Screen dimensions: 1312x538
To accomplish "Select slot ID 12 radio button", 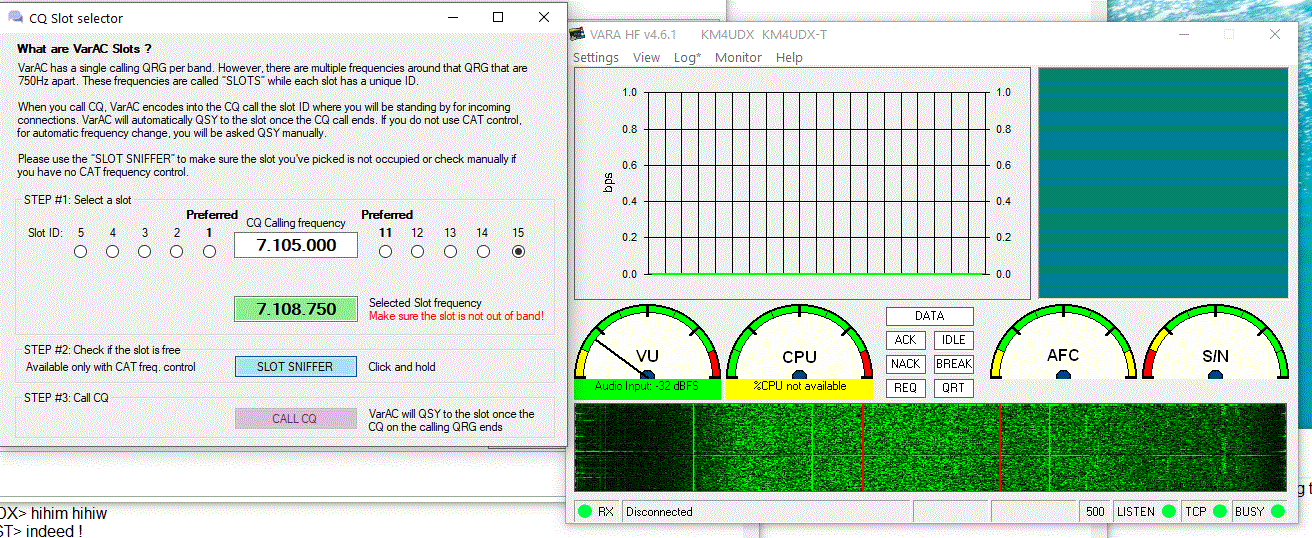I will tap(418, 252).
